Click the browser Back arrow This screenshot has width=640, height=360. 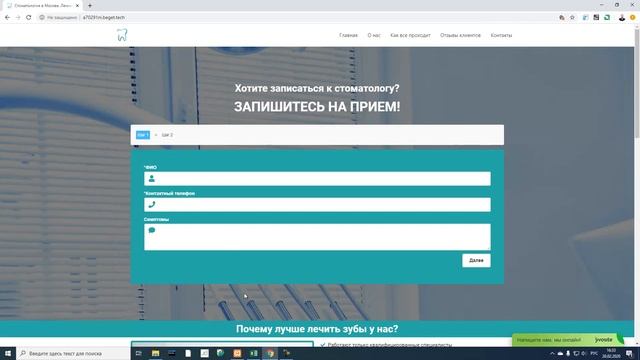7,18
